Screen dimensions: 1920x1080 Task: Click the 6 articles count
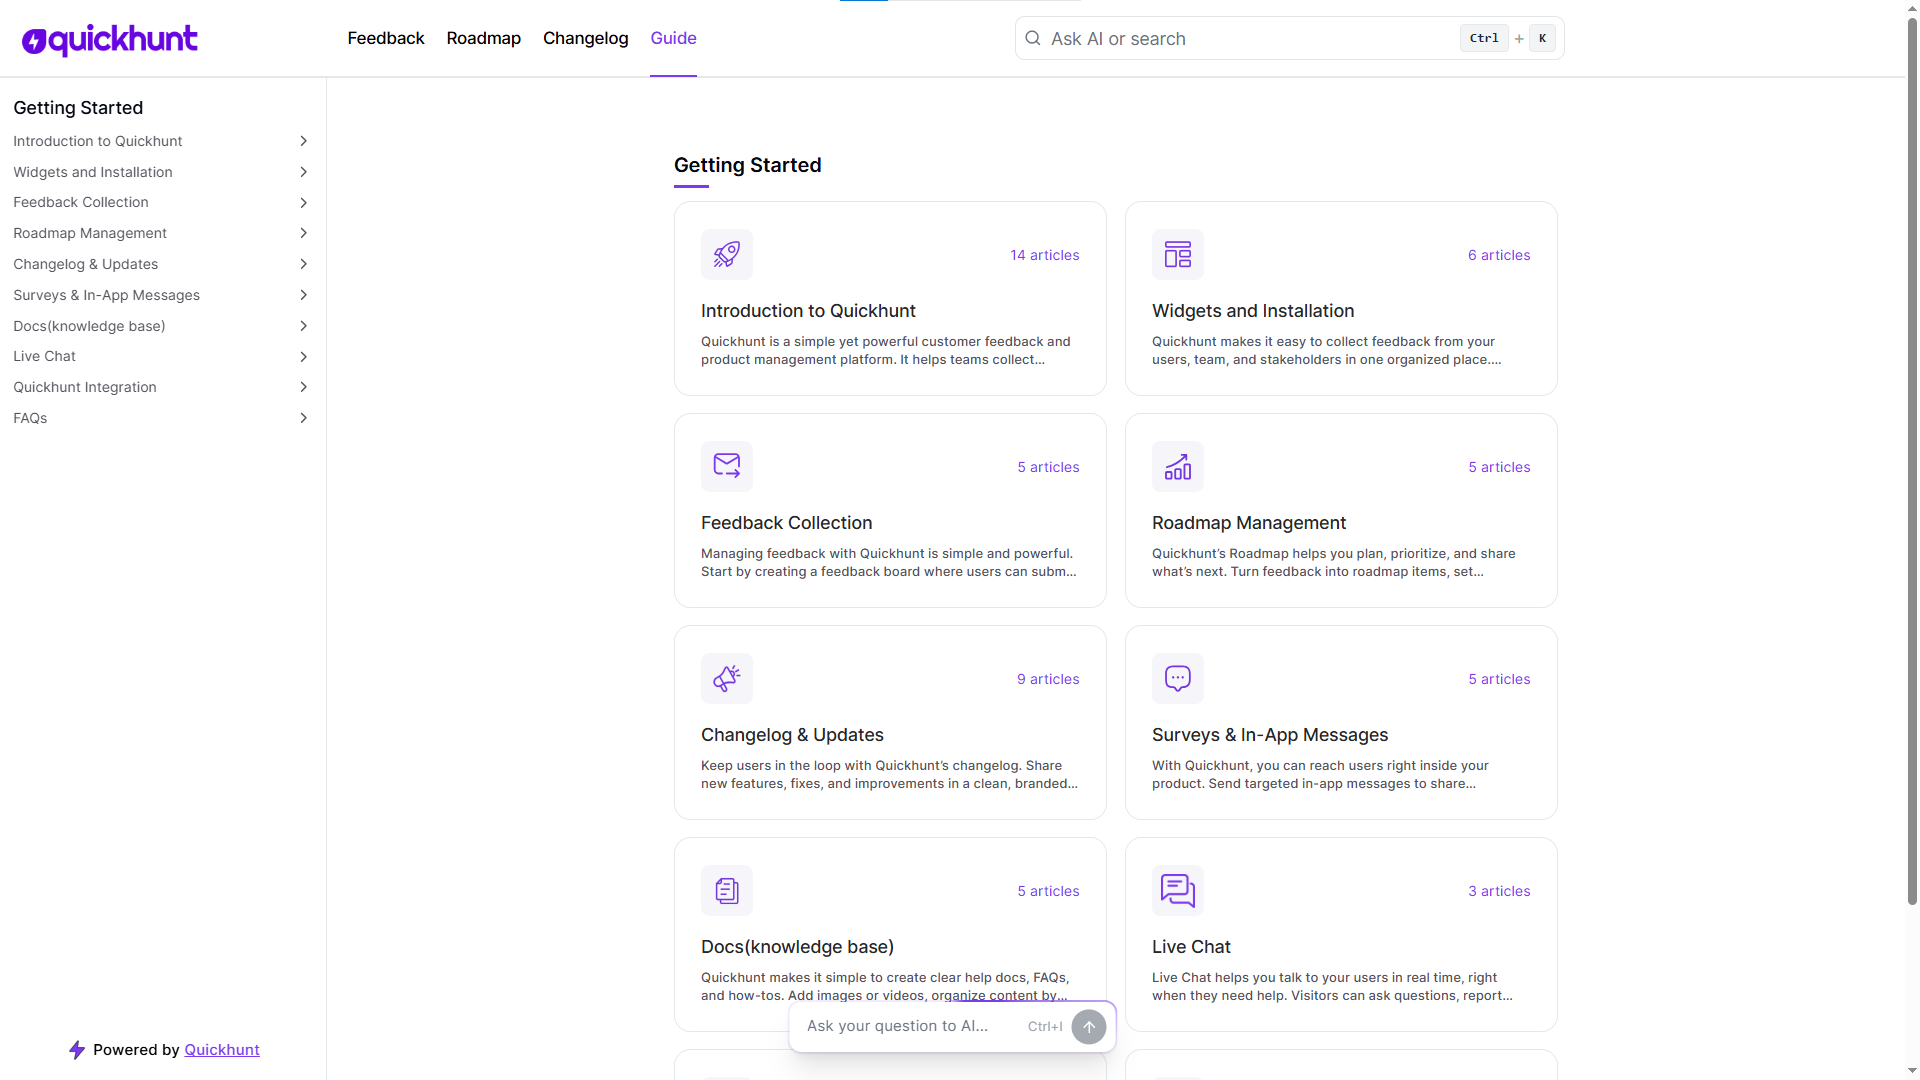1499,255
